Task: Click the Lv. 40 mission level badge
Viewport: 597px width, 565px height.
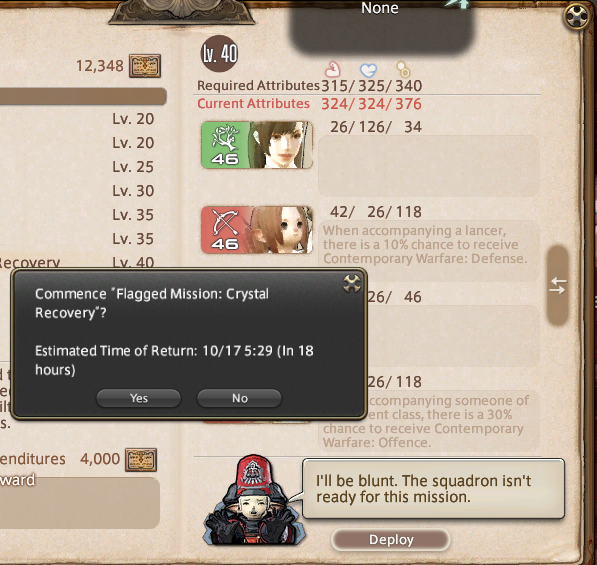Action: (219, 54)
